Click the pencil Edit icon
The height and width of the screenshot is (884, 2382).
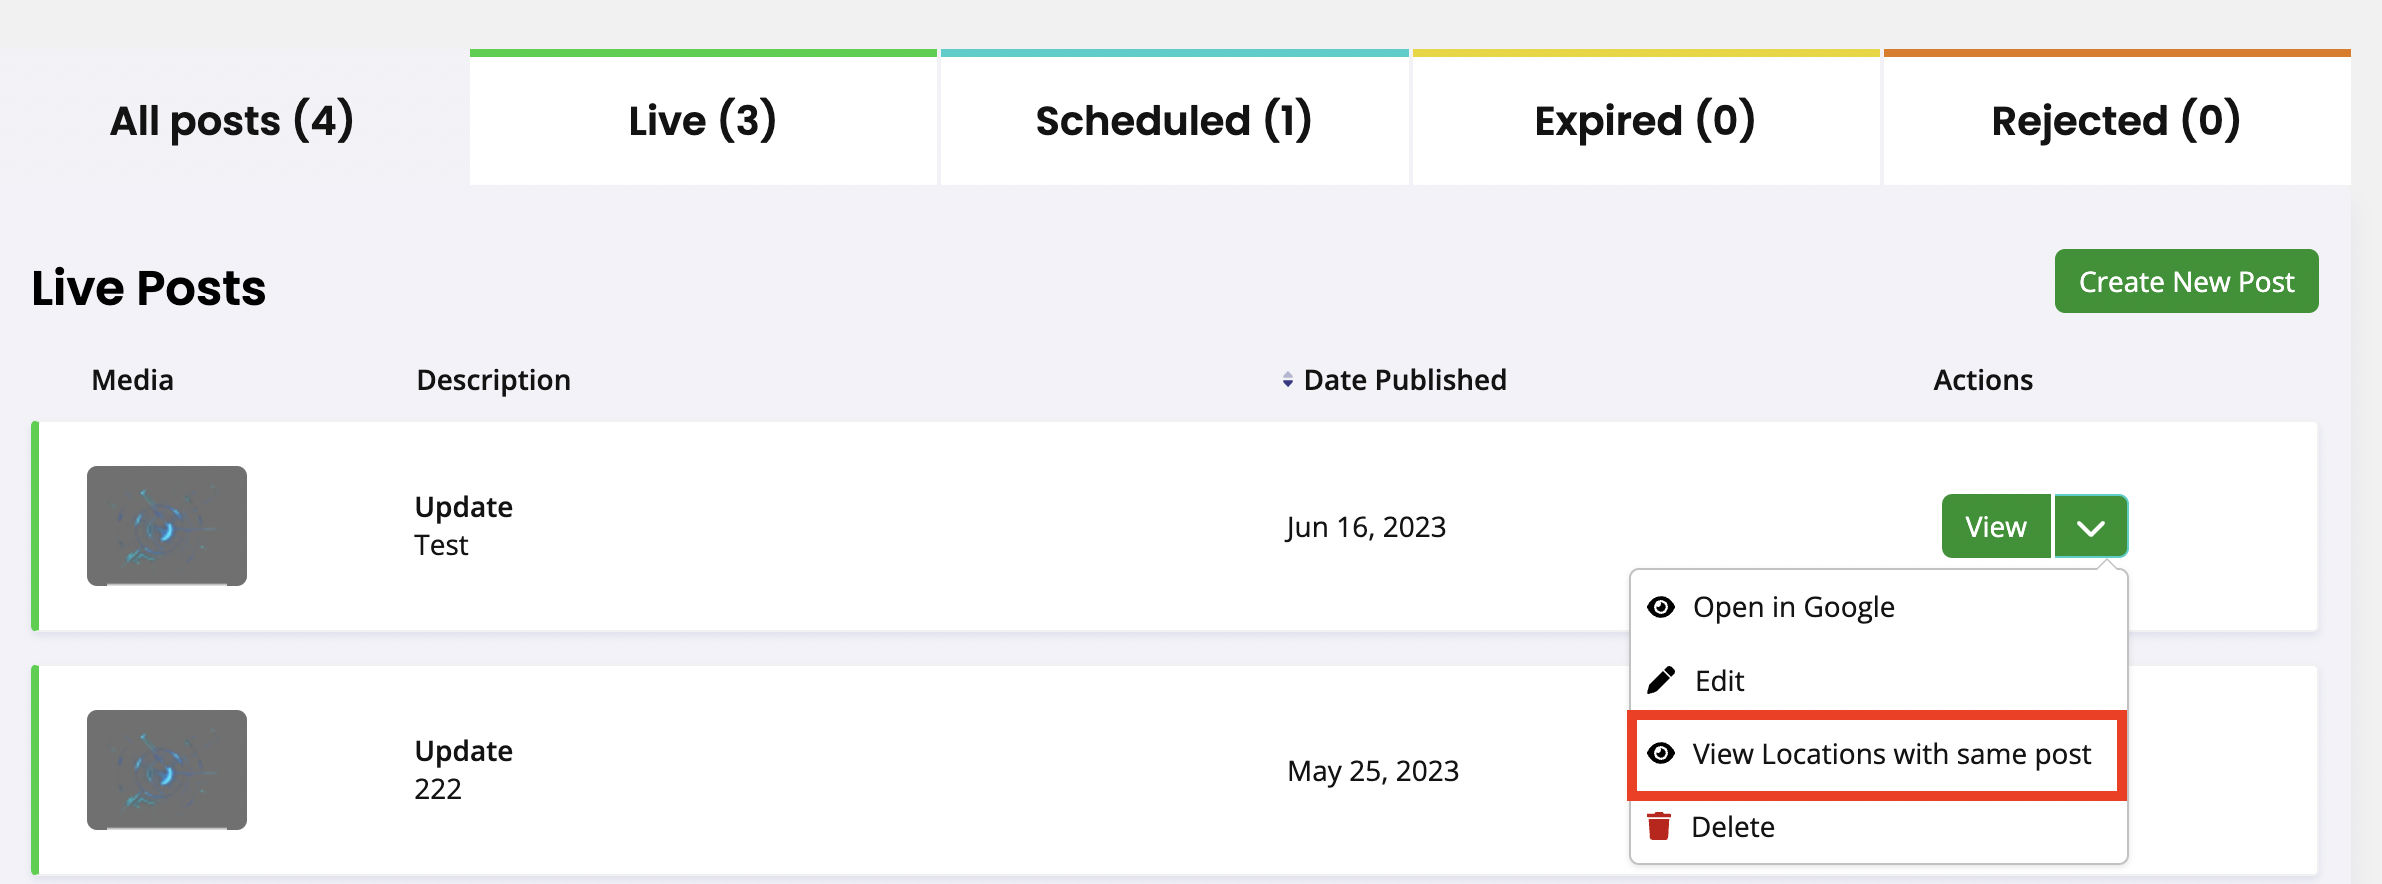pos(1661,680)
